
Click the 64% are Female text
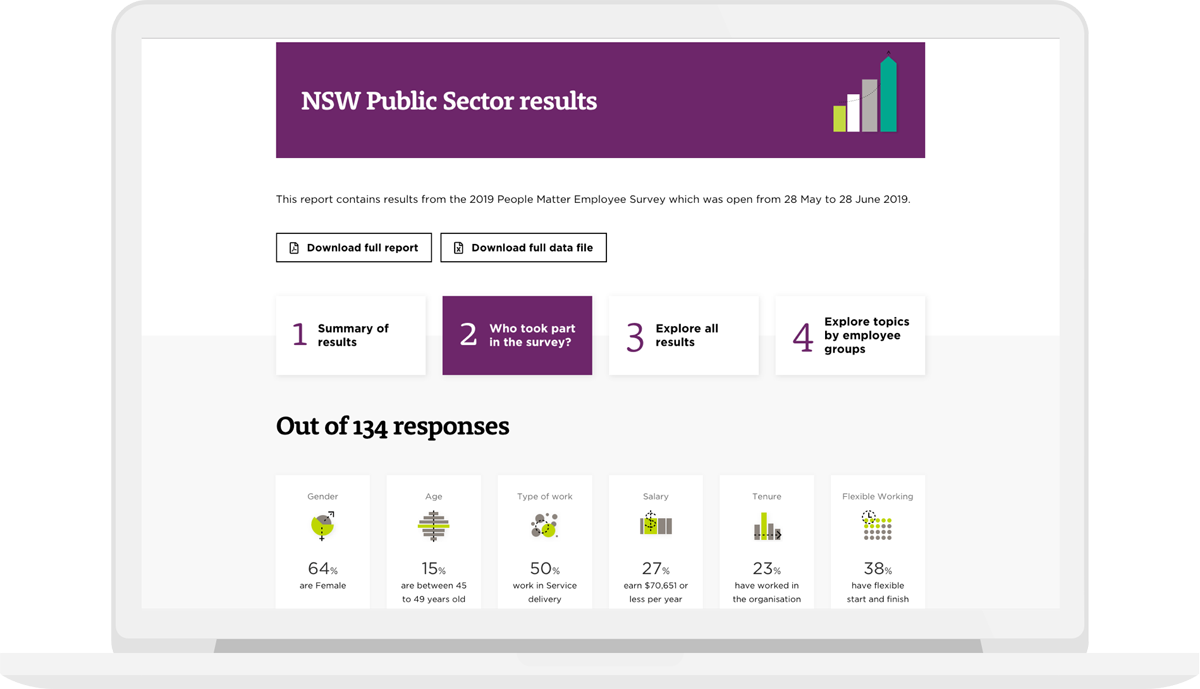[x=323, y=576]
